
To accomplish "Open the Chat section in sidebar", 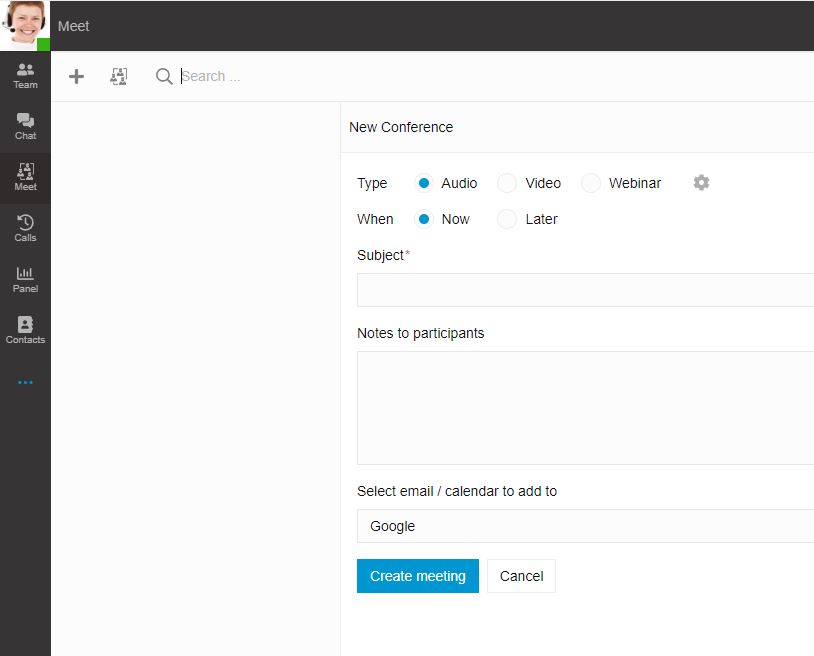I will point(25,127).
